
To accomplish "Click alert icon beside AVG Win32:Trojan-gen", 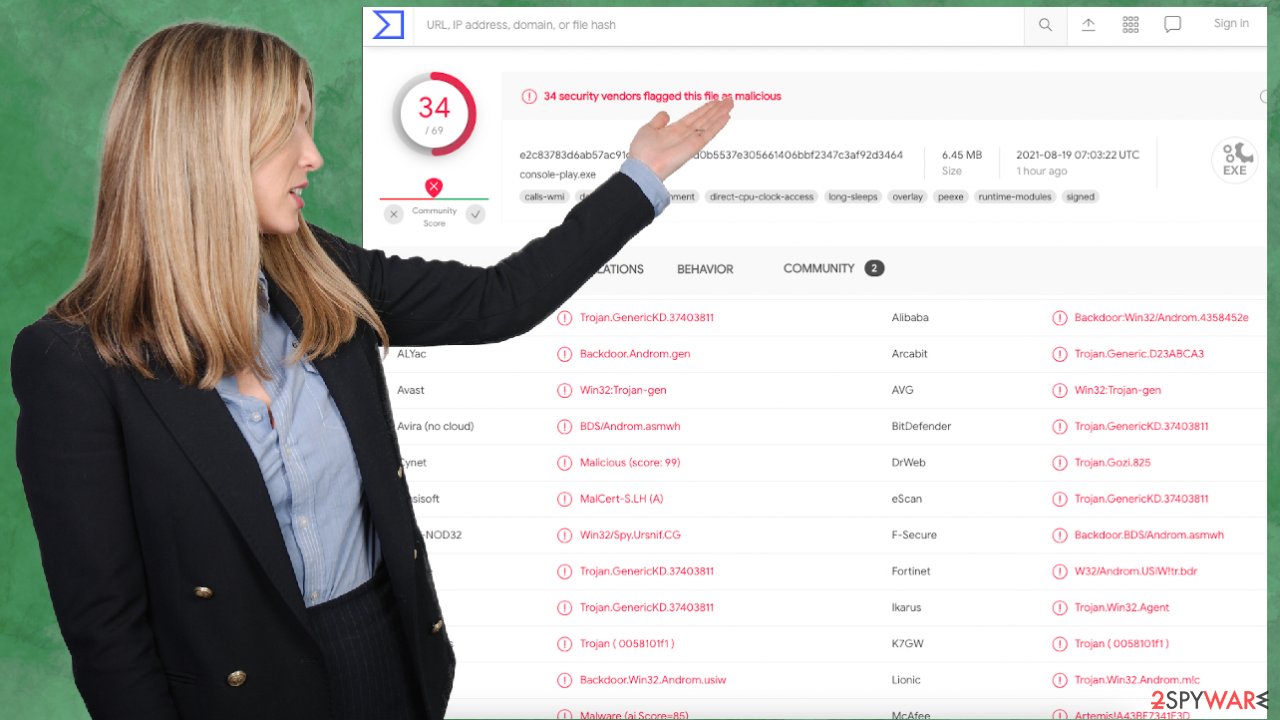I will tap(1060, 390).
